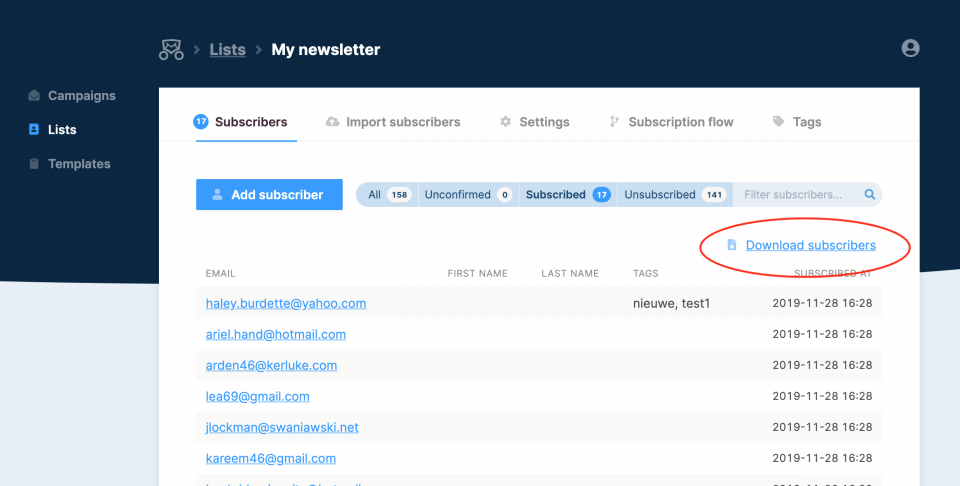
Task: Click the Download subscribers link
Action: tap(811, 245)
